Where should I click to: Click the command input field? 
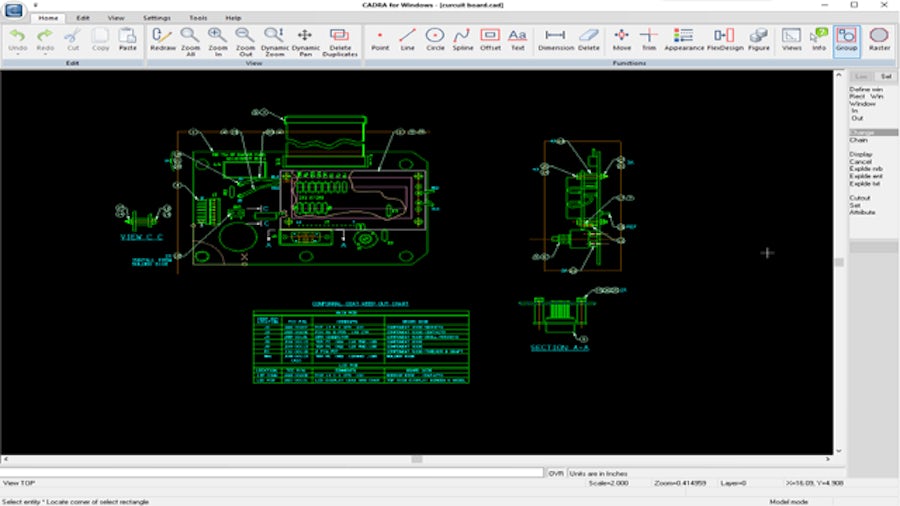tap(271, 473)
